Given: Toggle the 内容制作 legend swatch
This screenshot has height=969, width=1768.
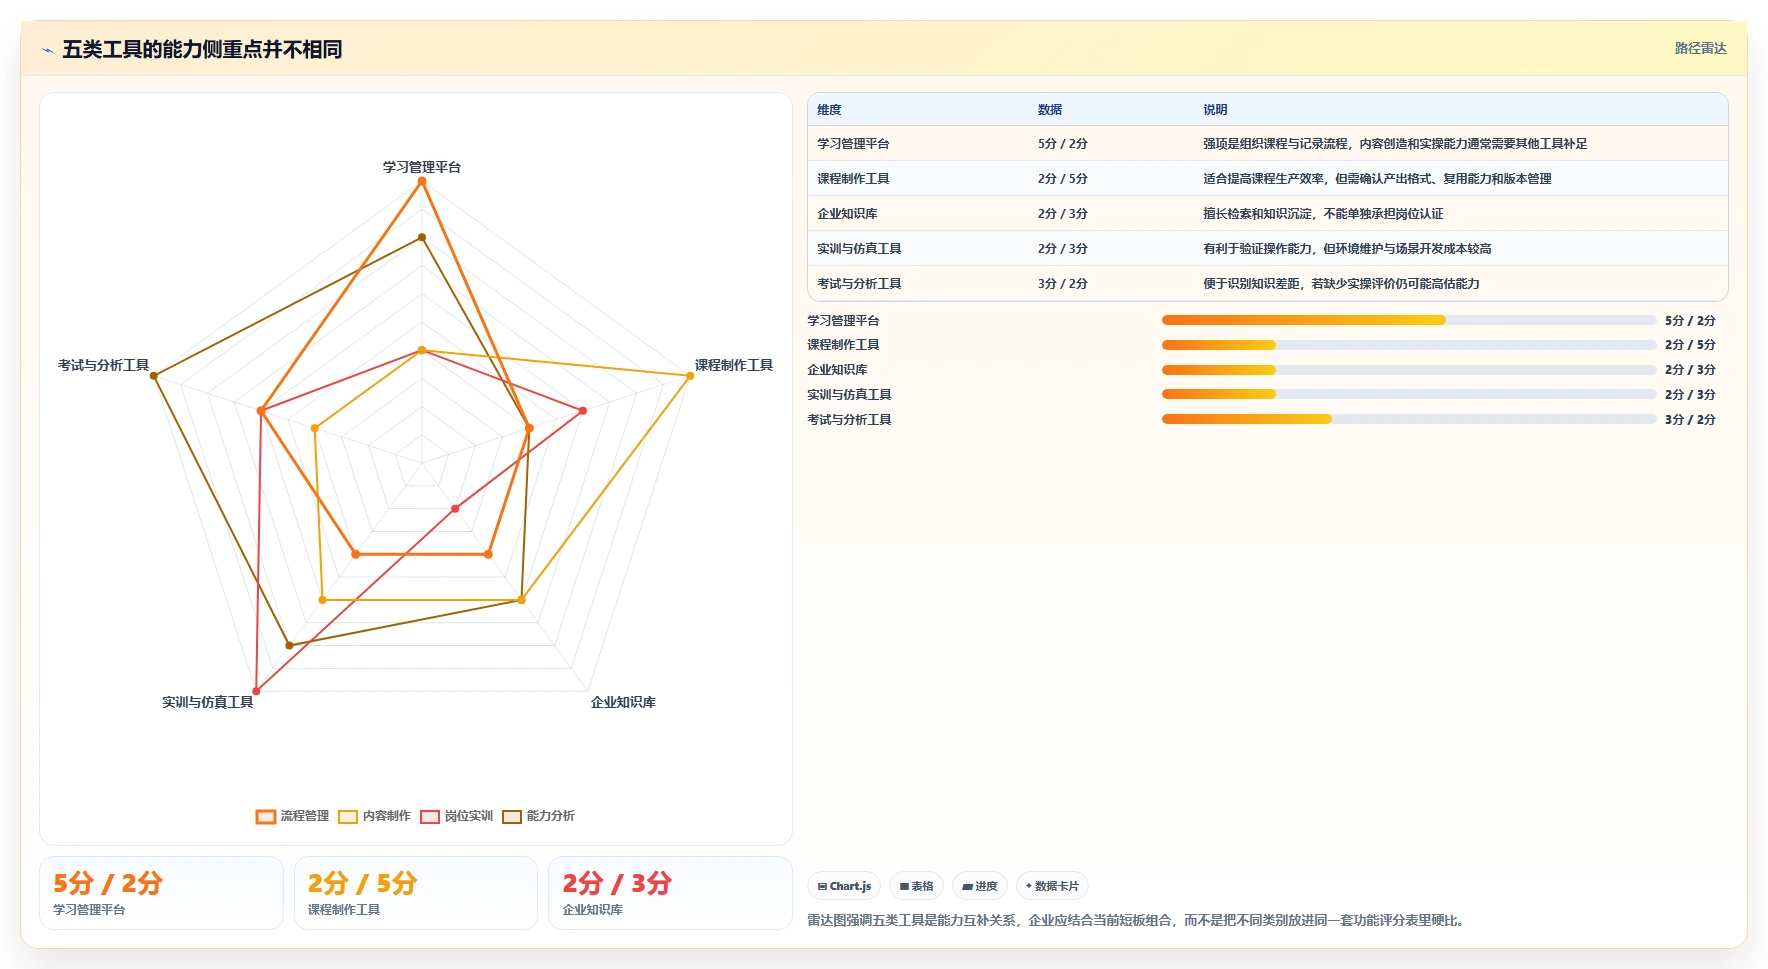Looking at the screenshot, I should pos(348,817).
